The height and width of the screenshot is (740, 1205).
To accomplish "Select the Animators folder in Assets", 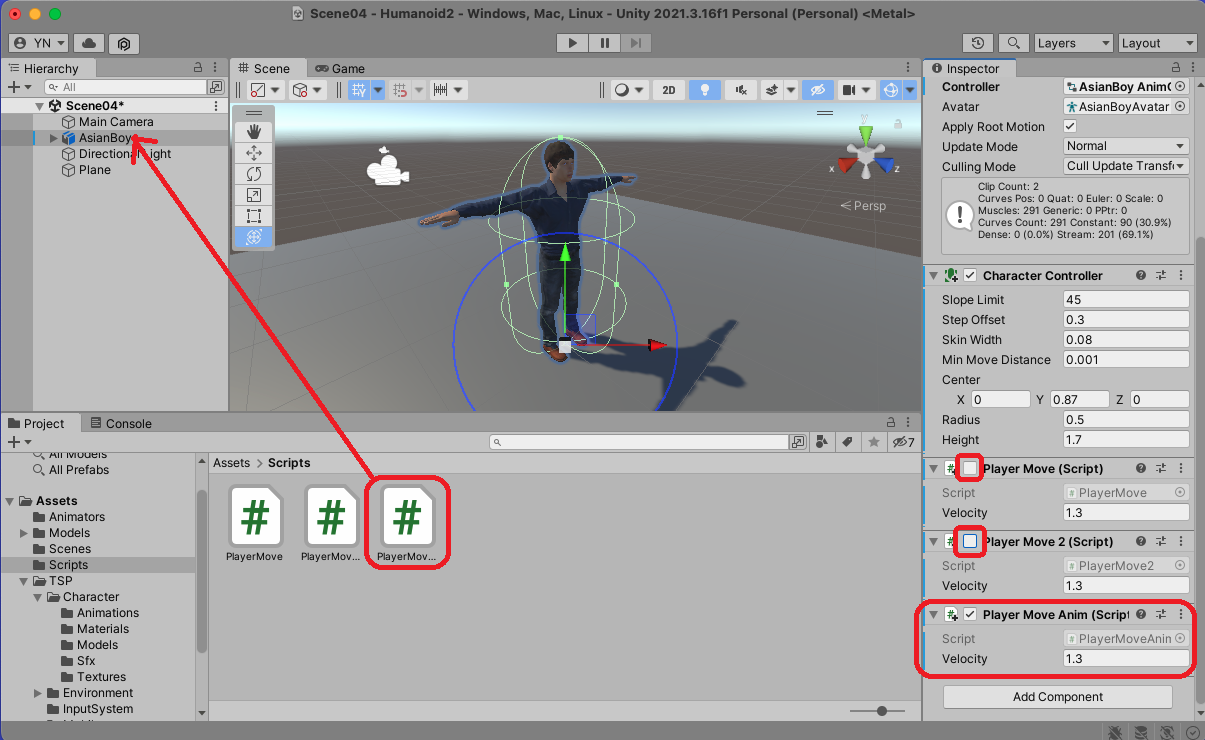I will 77,517.
